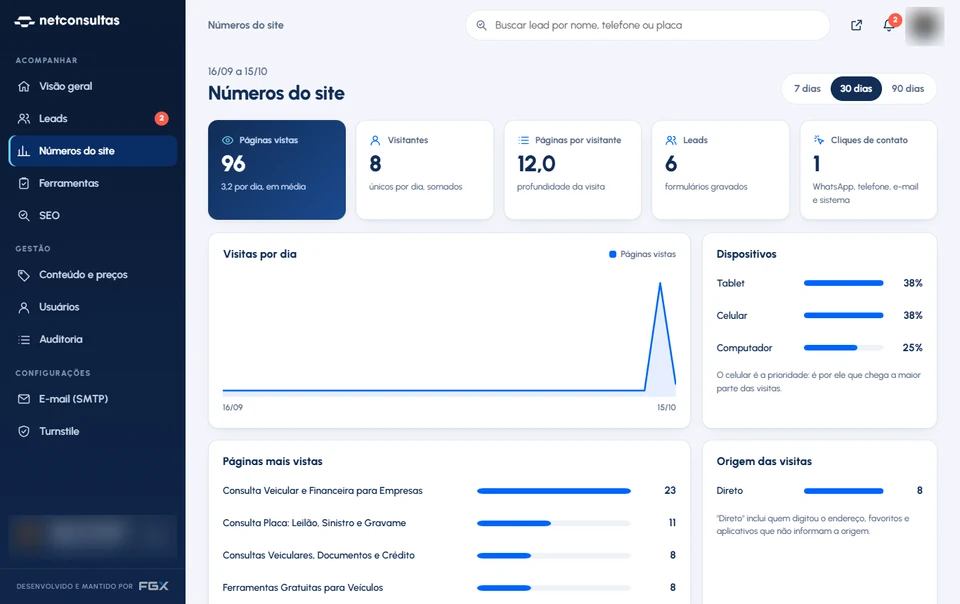
Task: Select the Leads metric card
Action: 720,170
